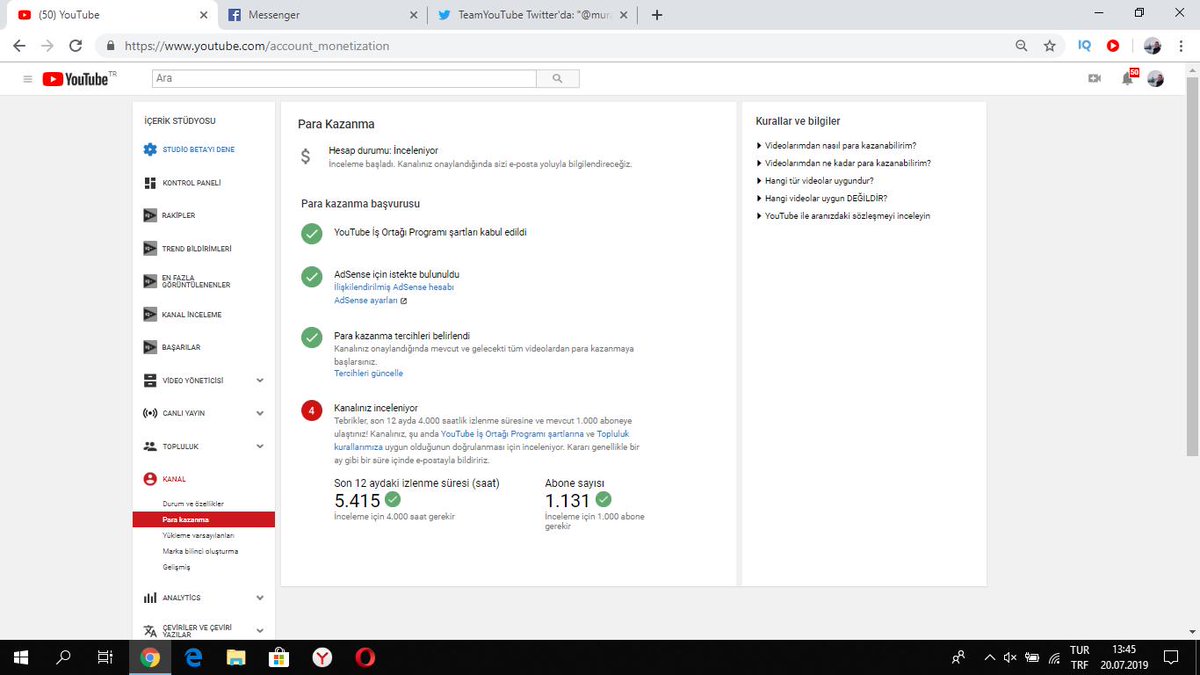Image resolution: width=1200 pixels, height=675 pixels.
Task: Bookmark this page with the star icon
Action: click(1049, 46)
